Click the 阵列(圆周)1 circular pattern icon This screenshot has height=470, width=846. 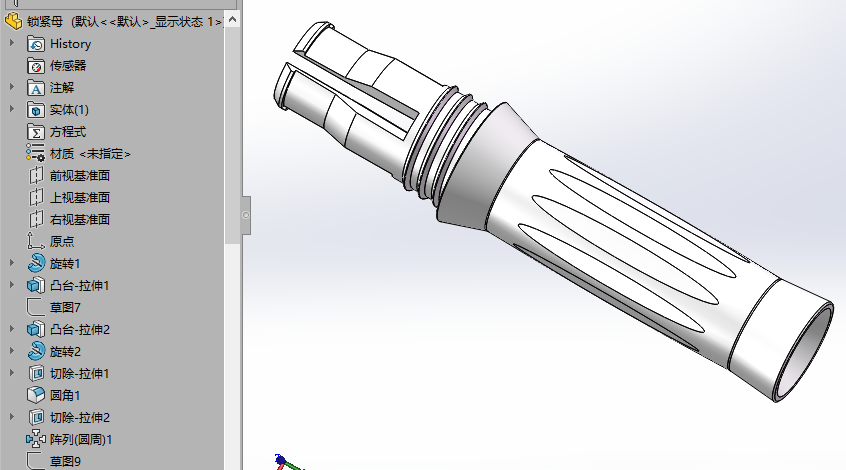[36, 440]
